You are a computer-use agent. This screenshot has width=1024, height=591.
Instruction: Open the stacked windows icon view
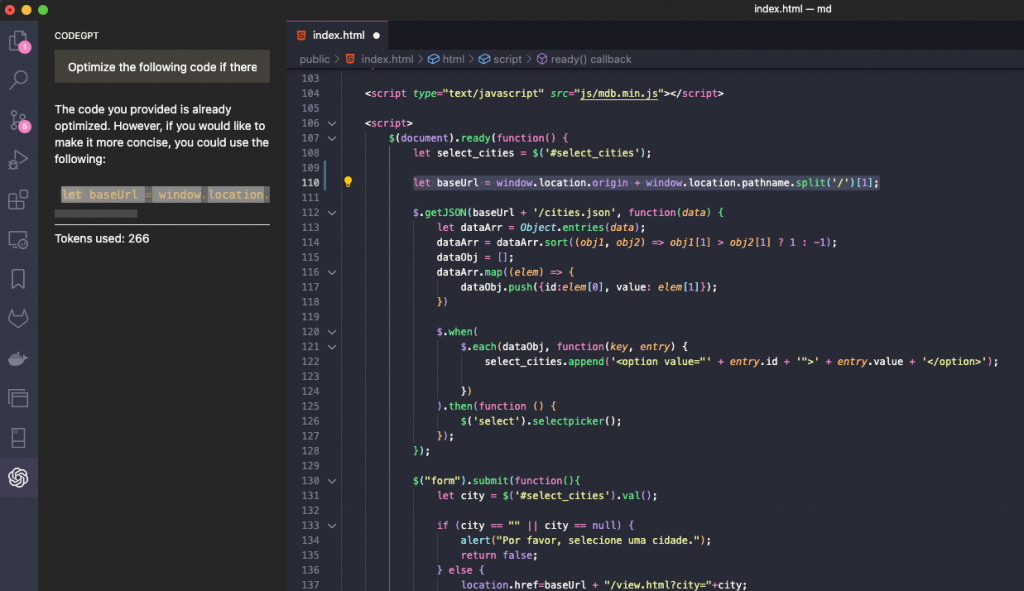coord(18,398)
